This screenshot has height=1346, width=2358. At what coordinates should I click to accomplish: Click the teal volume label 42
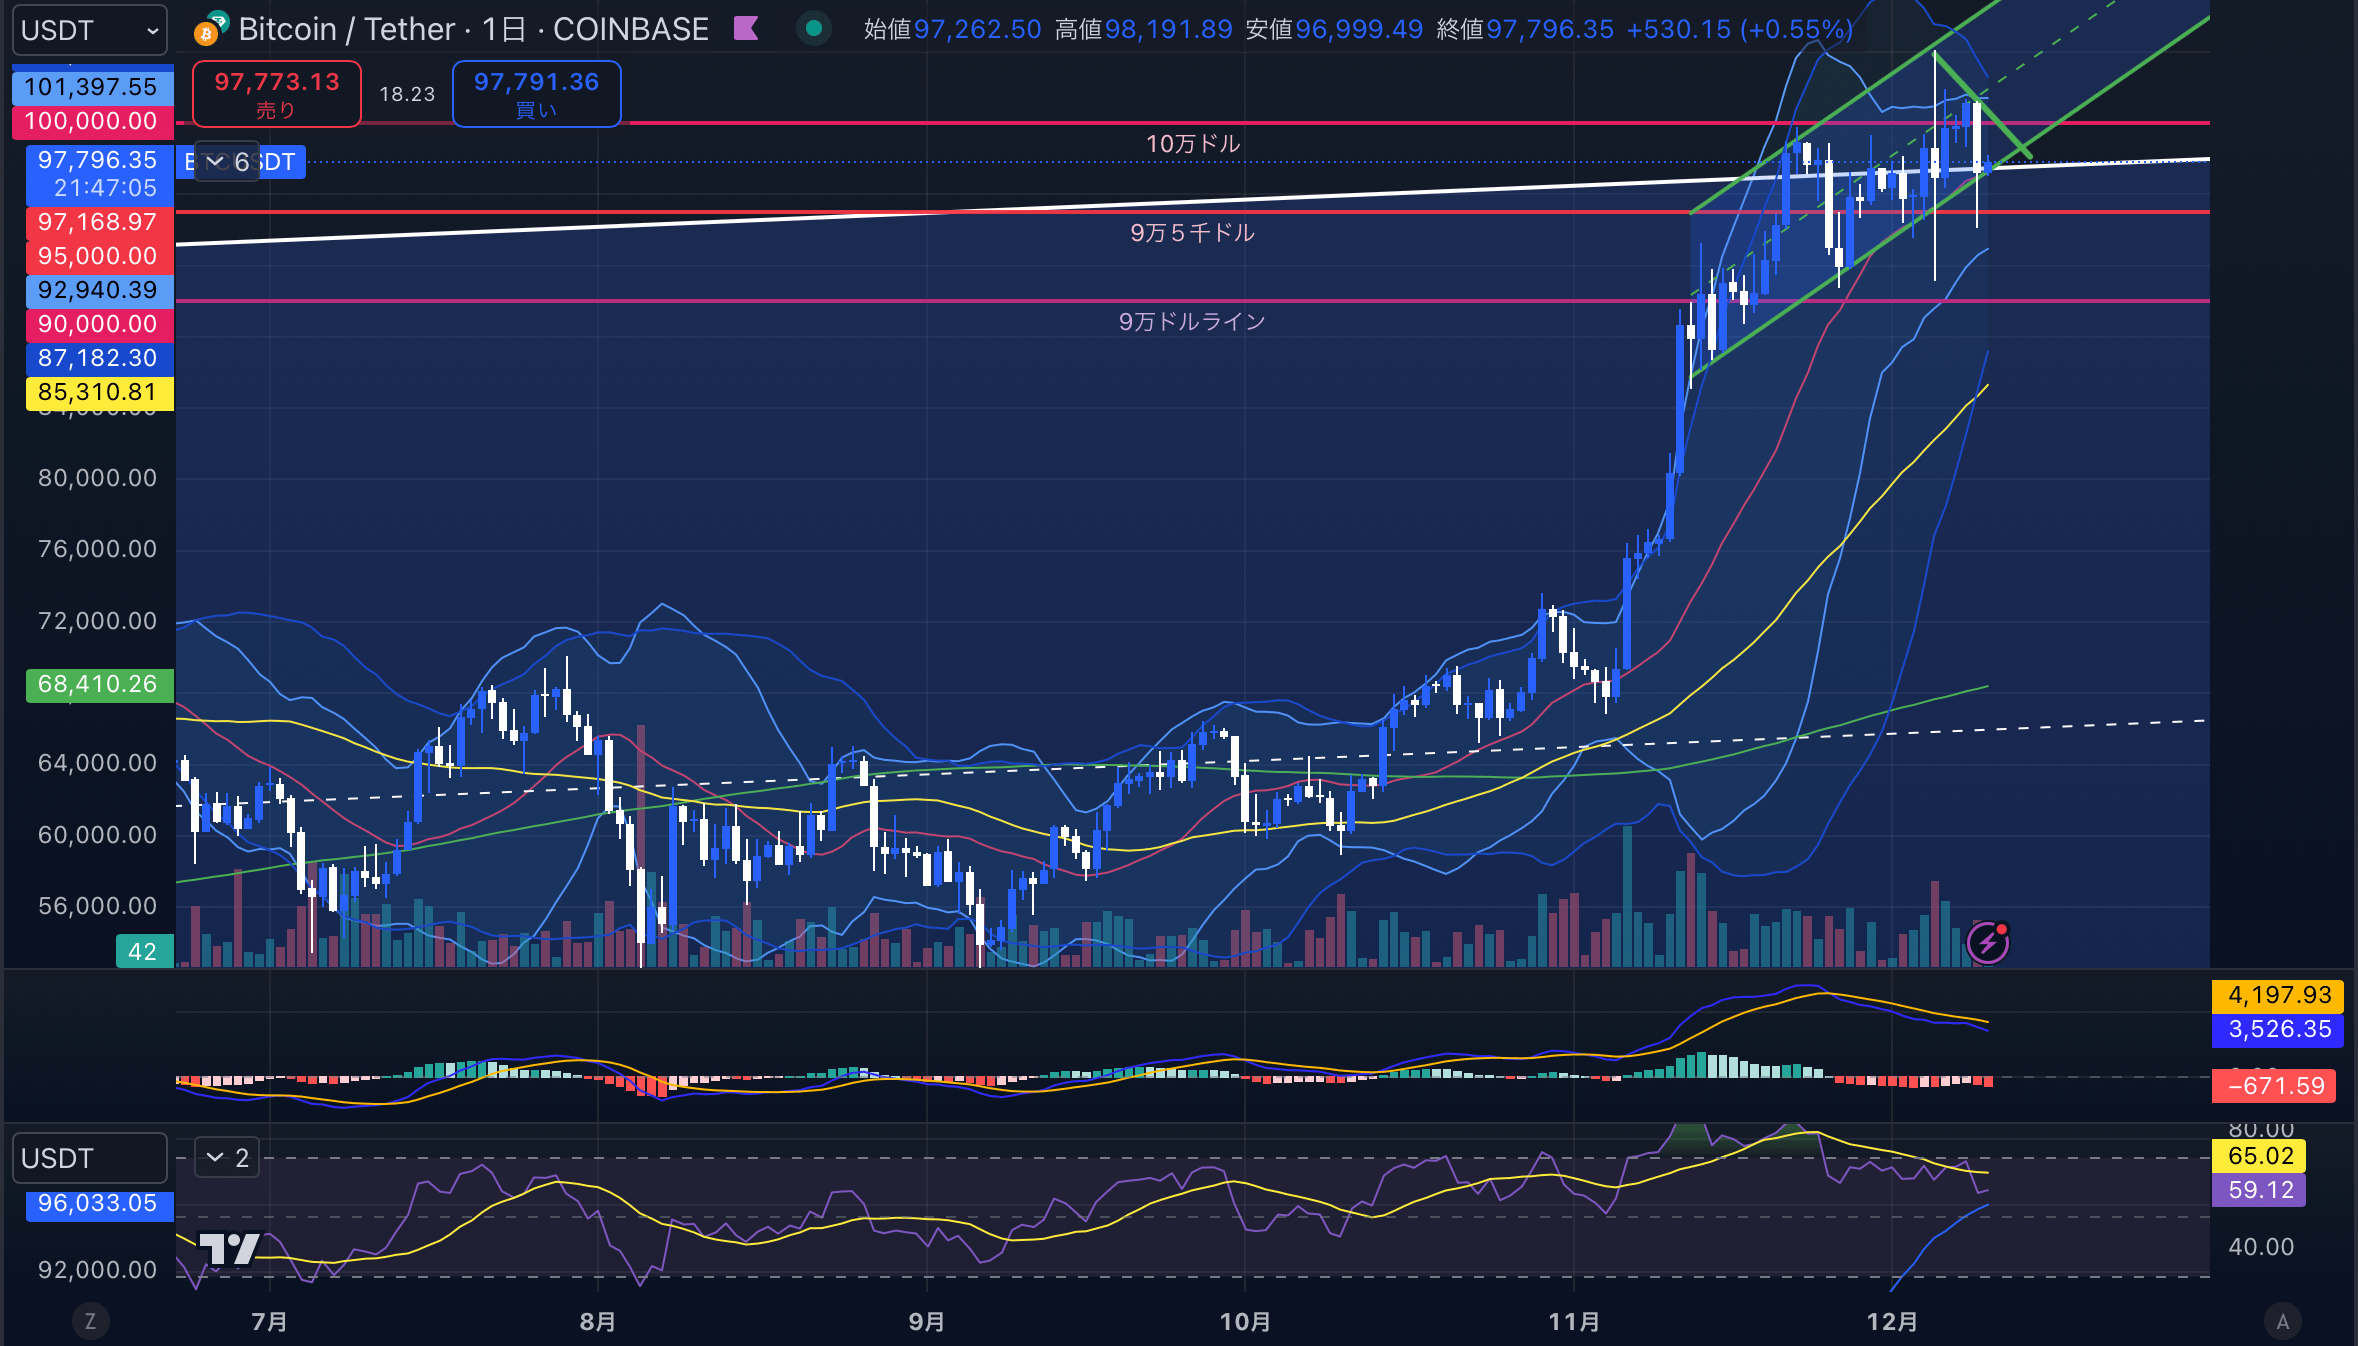click(144, 951)
